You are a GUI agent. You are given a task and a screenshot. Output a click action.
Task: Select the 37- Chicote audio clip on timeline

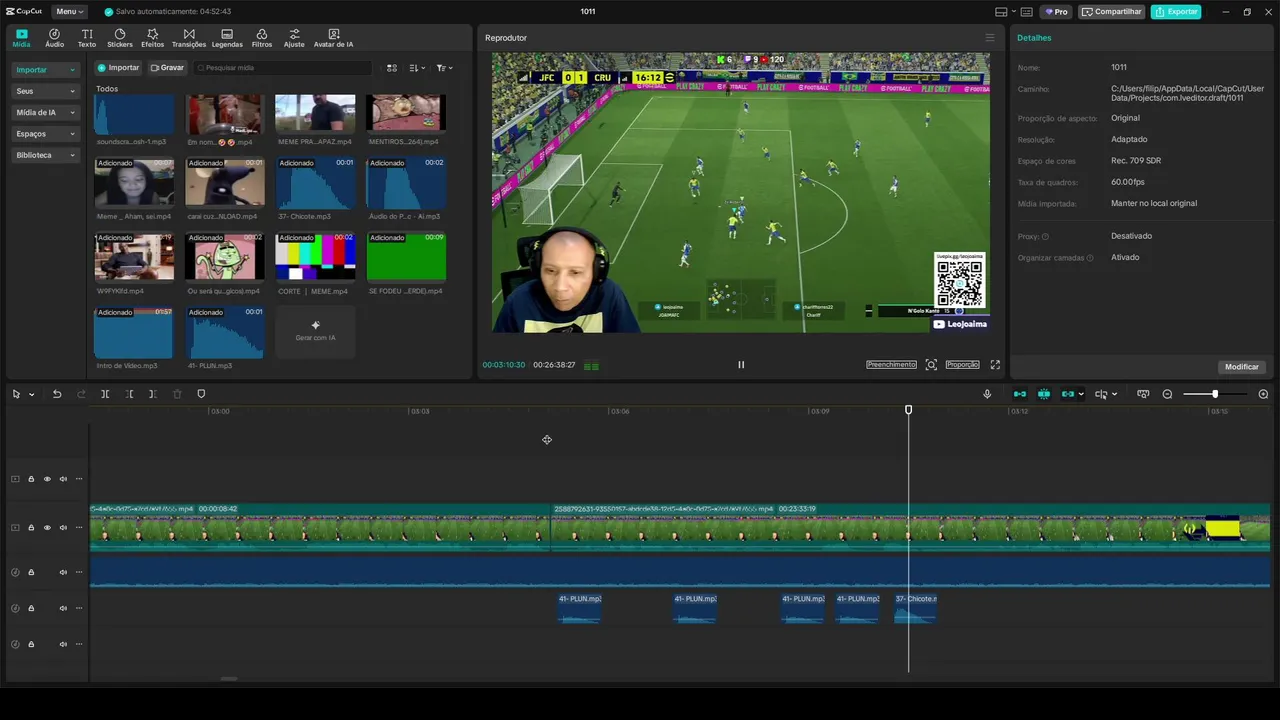coord(916,608)
